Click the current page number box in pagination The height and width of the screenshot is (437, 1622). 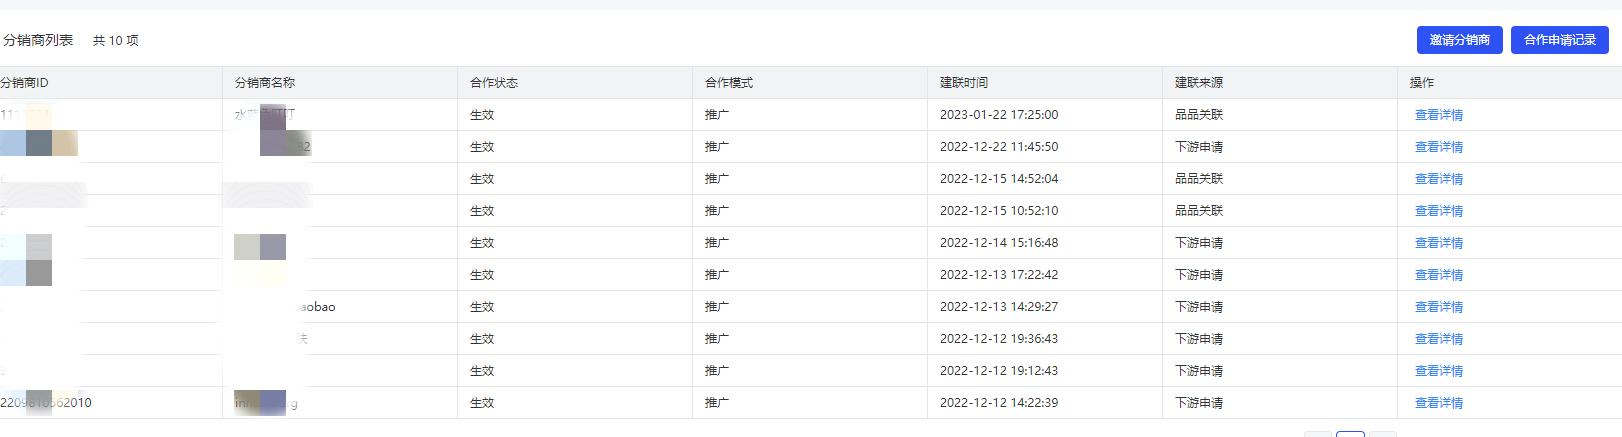(x=1350, y=434)
